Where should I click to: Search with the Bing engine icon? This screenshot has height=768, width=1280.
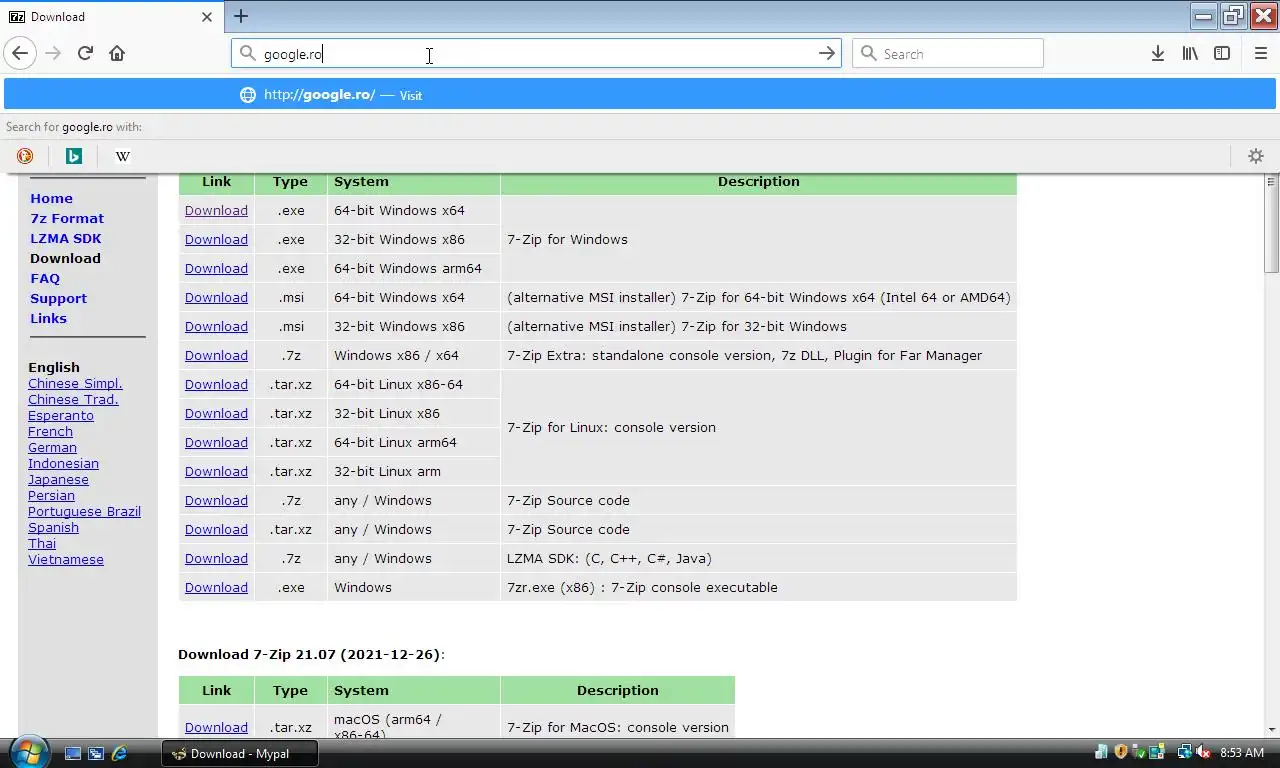(73, 156)
